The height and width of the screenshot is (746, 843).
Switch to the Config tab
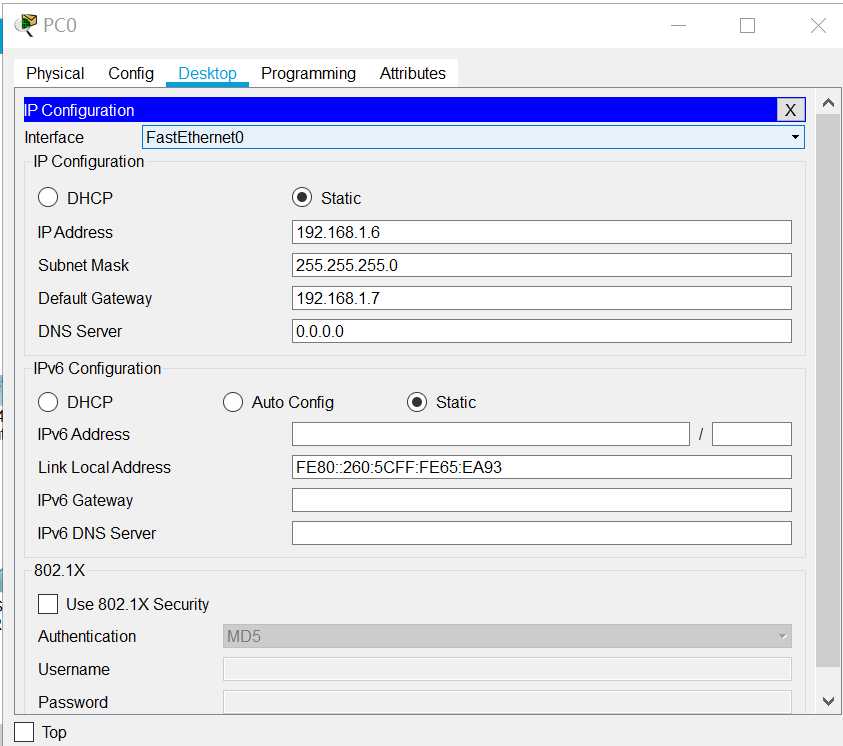[131, 73]
